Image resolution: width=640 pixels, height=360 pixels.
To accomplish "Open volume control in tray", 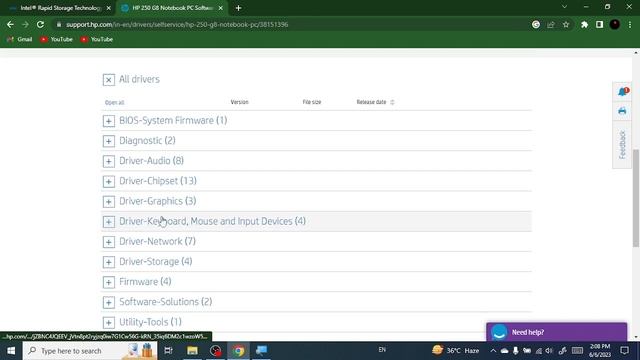I will 549,351.
